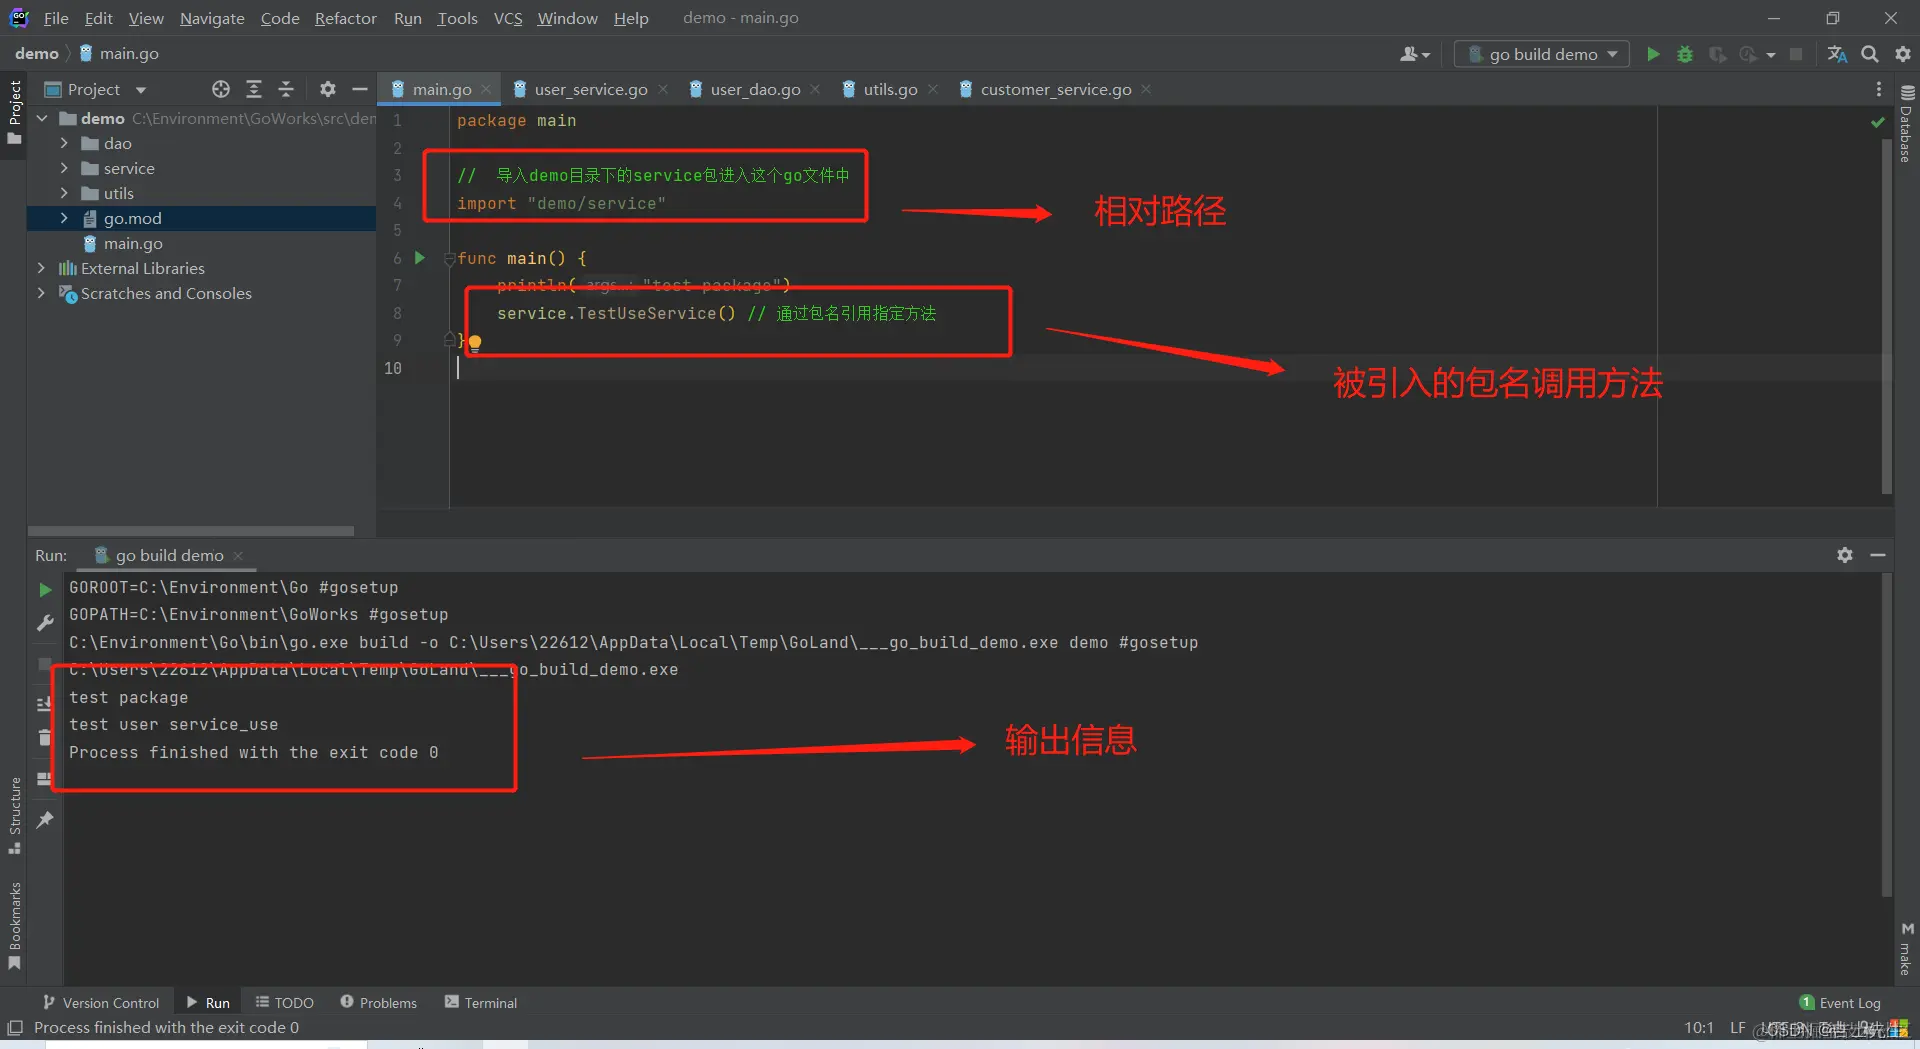Image resolution: width=1920 pixels, height=1049 pixels.
Task: Toggle tool window quick access icon
Action: coord(15,1028)
